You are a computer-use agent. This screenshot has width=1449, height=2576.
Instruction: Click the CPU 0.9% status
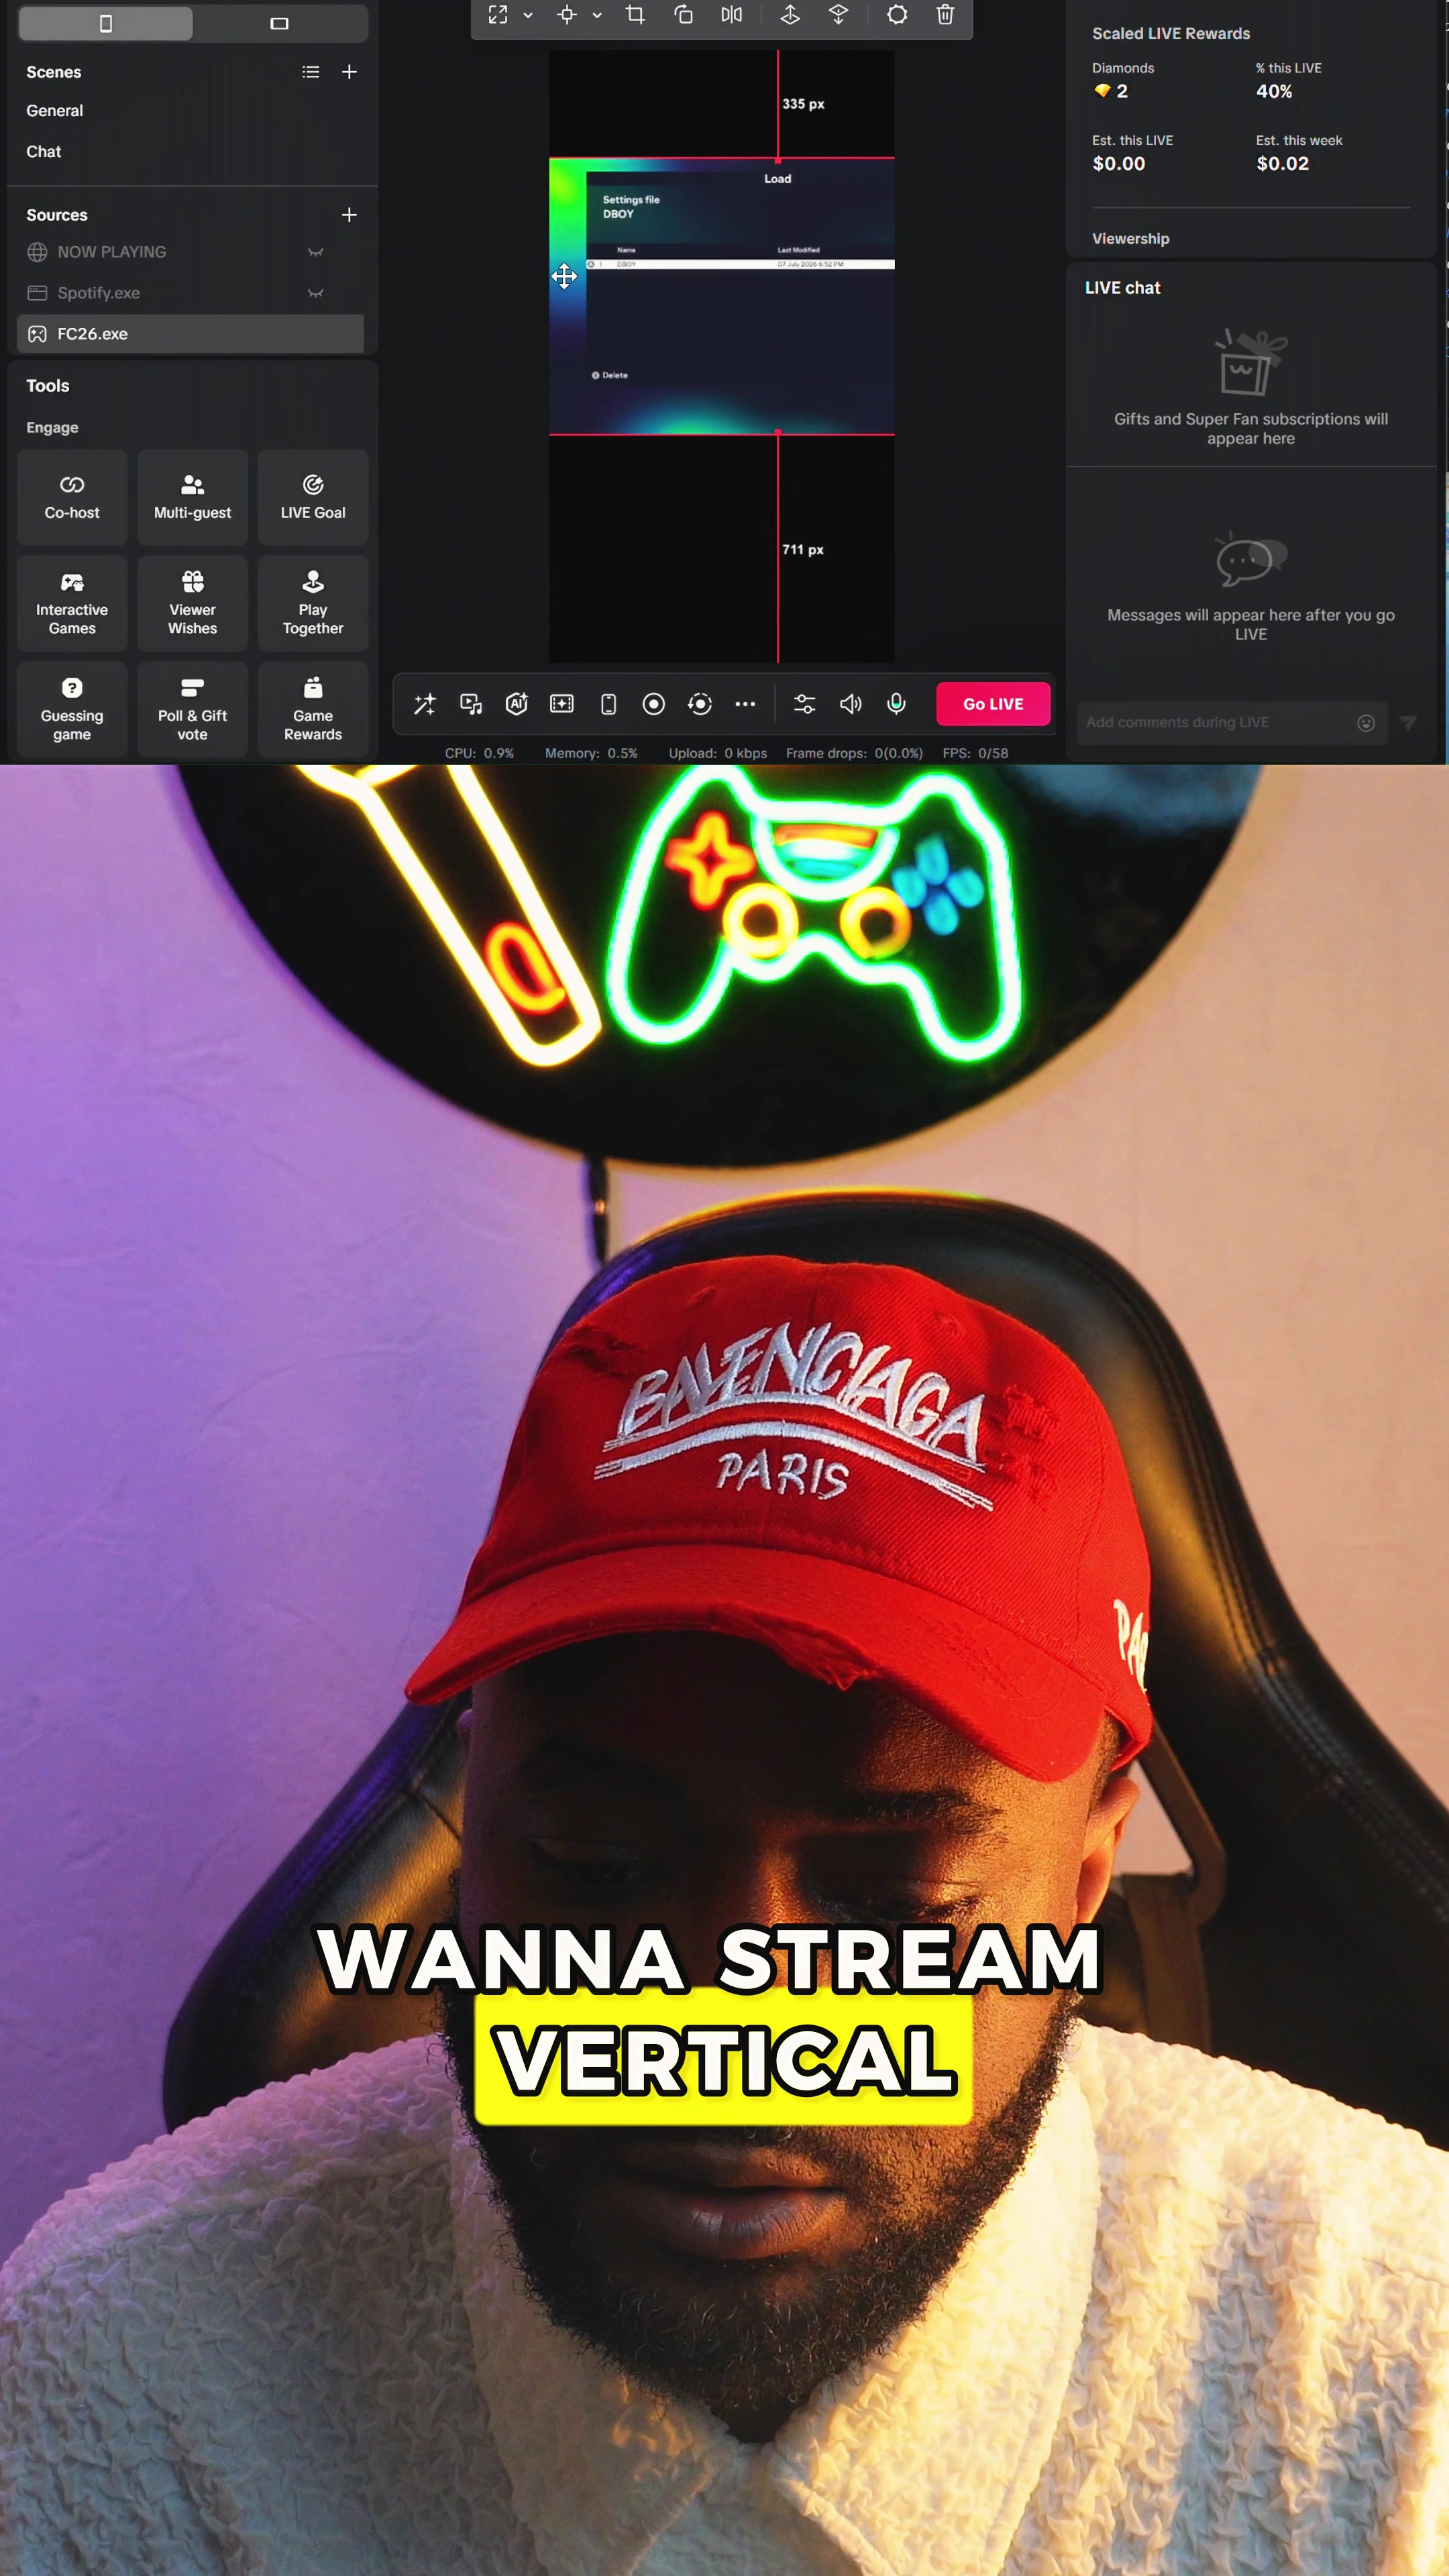click(x=479, y=754)
